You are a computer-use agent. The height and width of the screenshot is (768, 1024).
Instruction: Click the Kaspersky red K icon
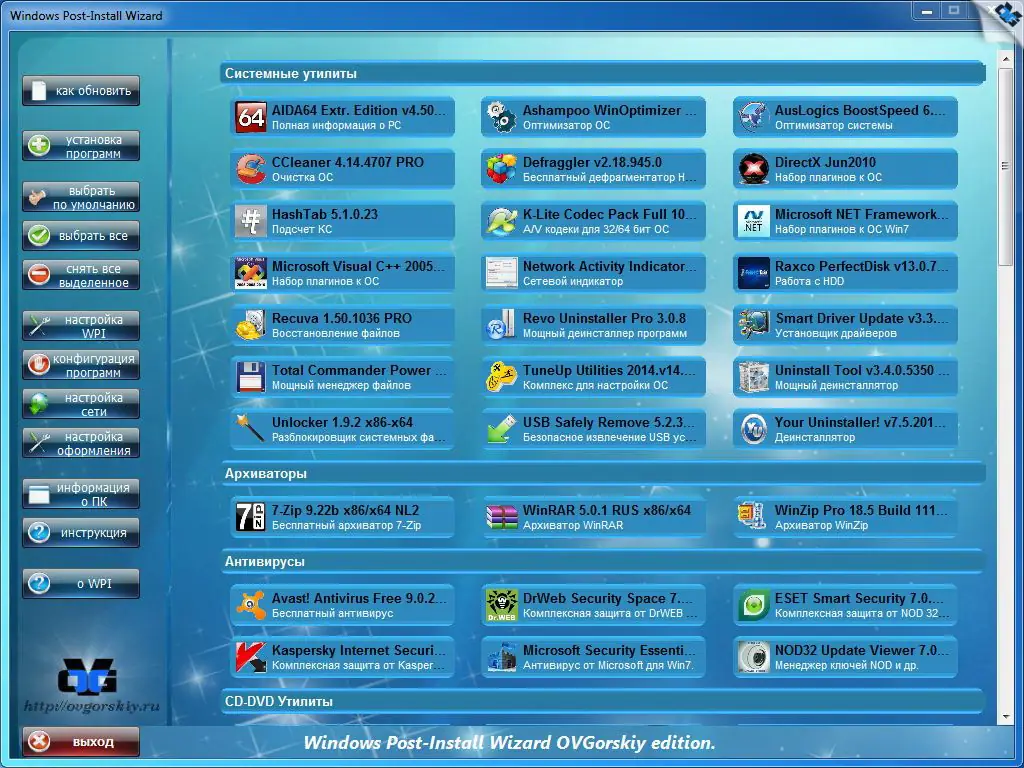coord(251,657)
